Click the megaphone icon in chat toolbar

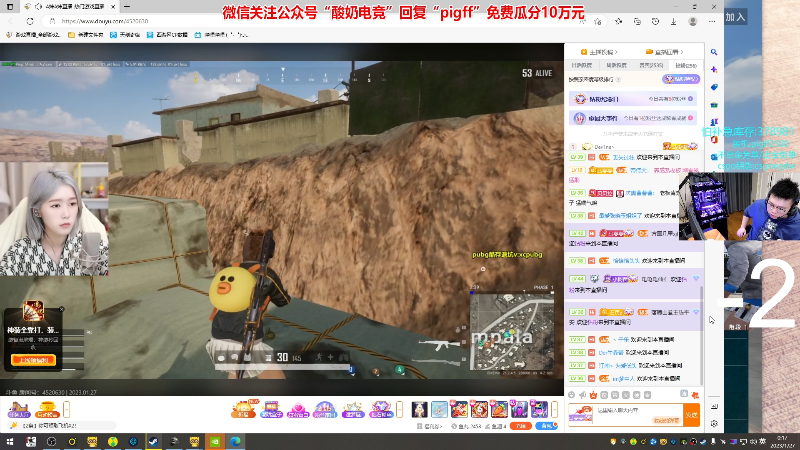pos(582,395)
